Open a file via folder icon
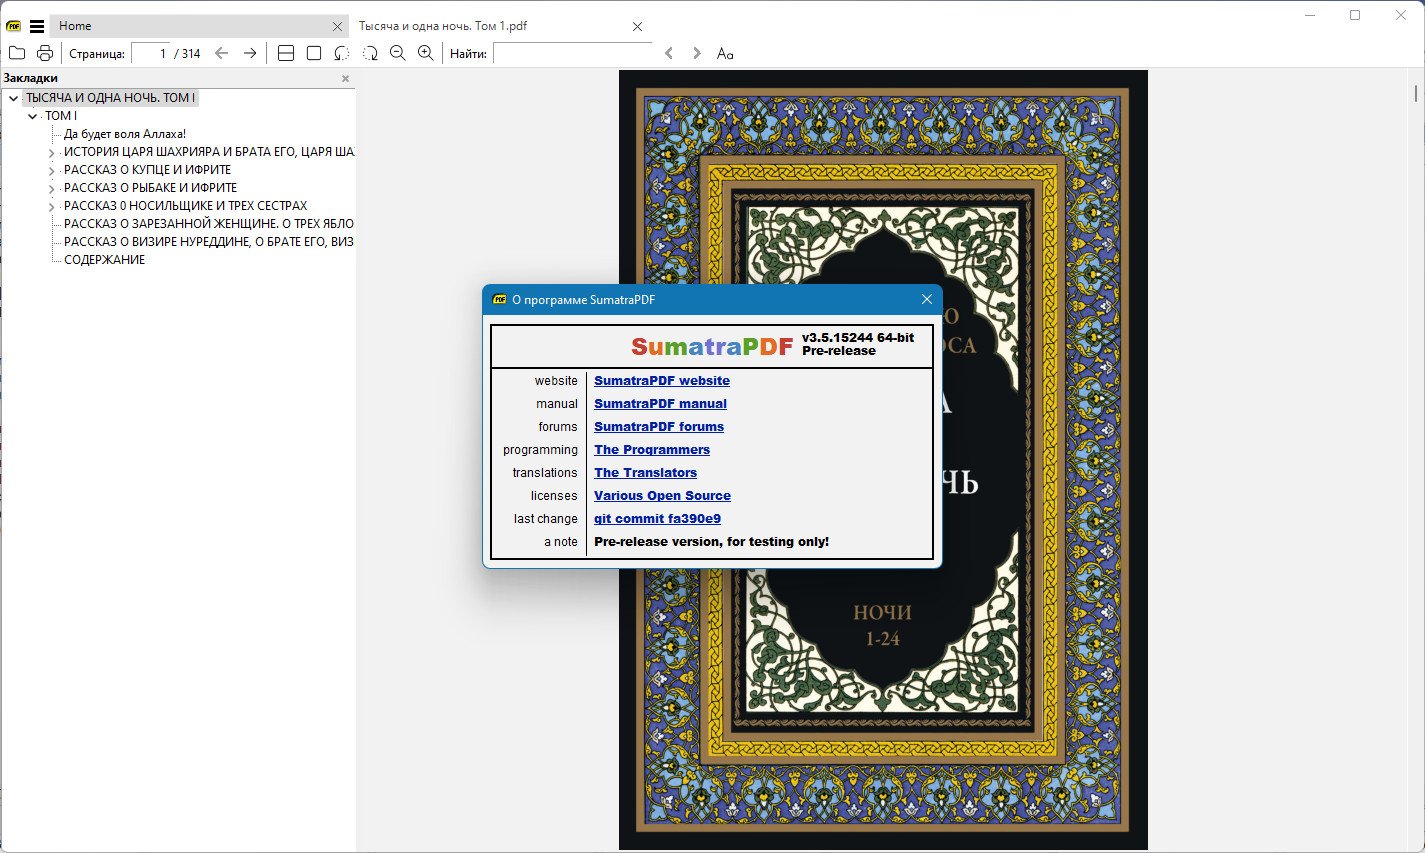This screenshot has width=1425, height=853. [x=17, y=53]
